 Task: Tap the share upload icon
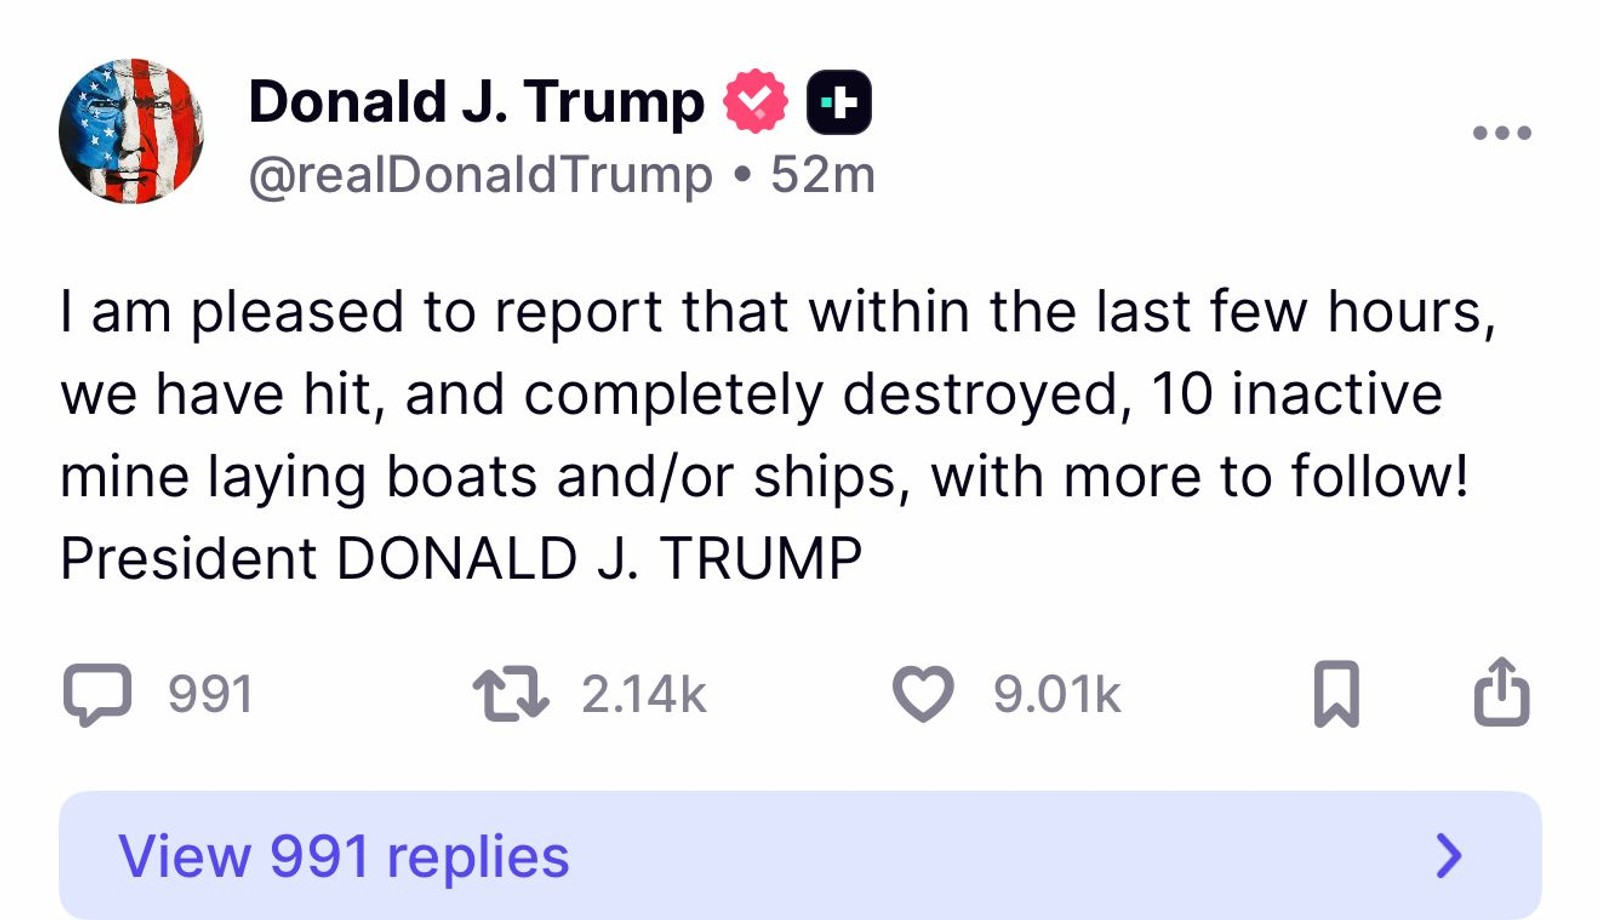(1501, 691)
